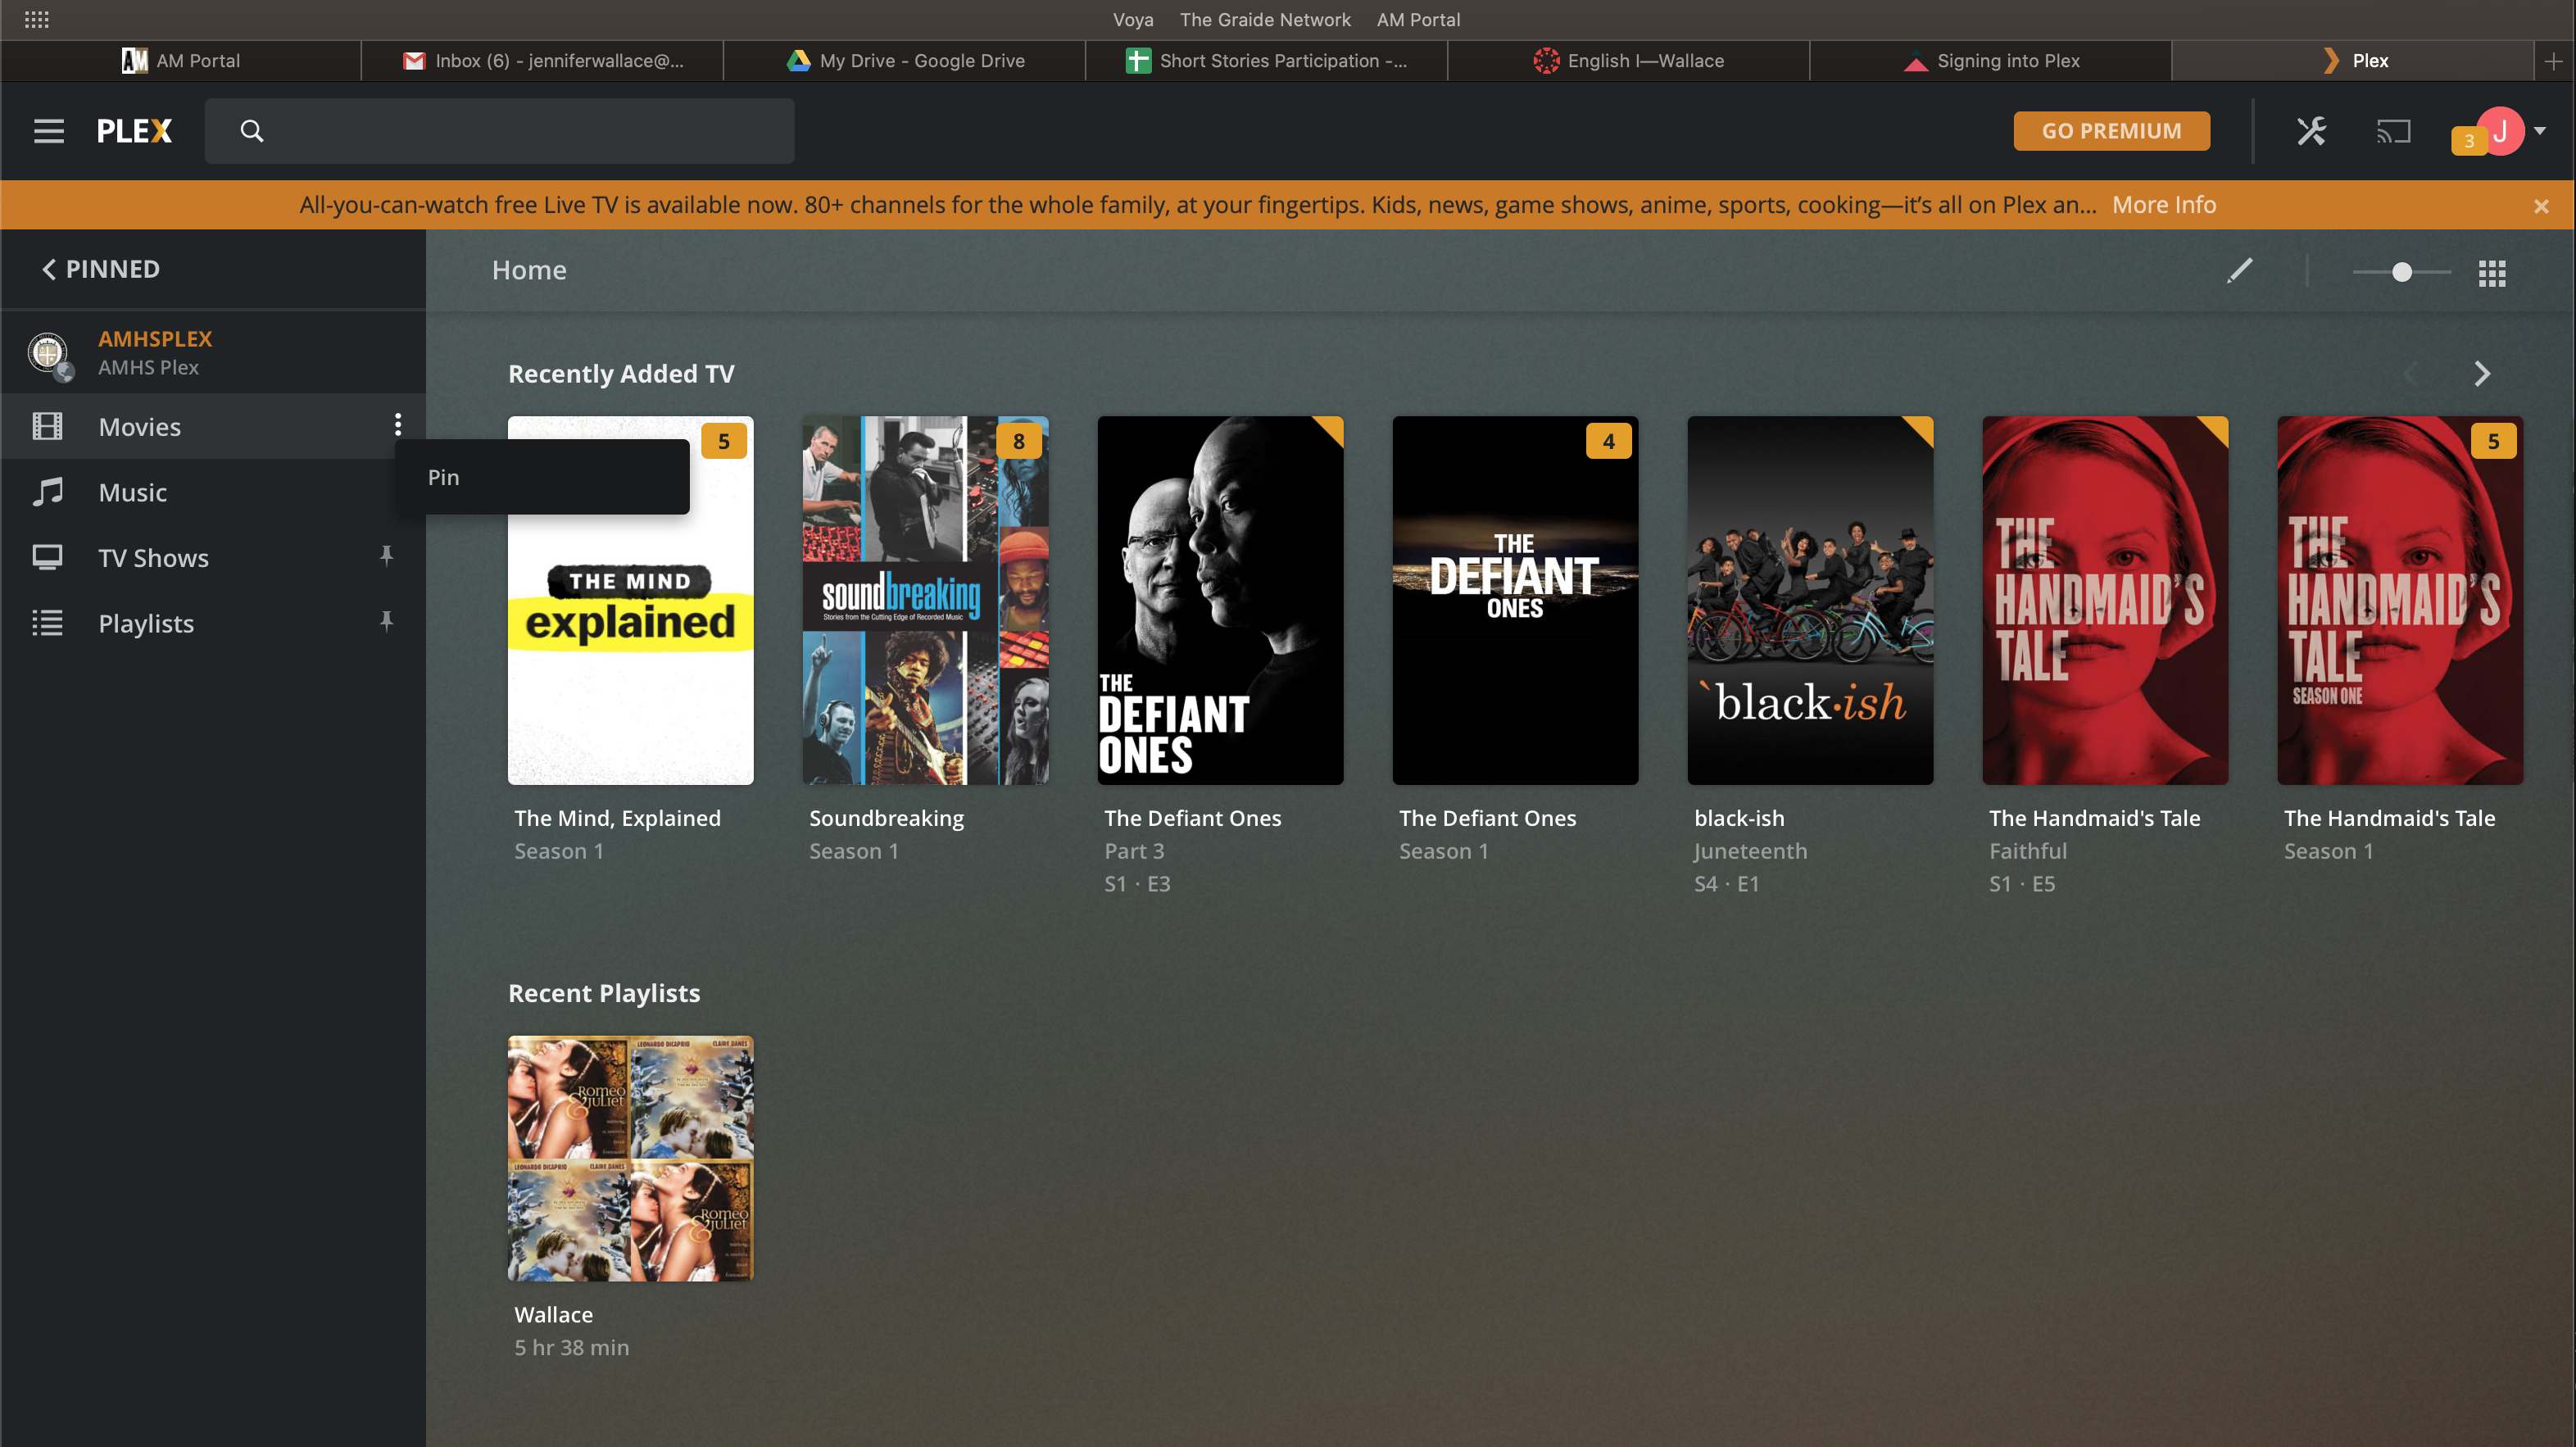
Task: Open the black-ish Juneteenth poster
Action: pyautogui.click(x=1810, y=600)
